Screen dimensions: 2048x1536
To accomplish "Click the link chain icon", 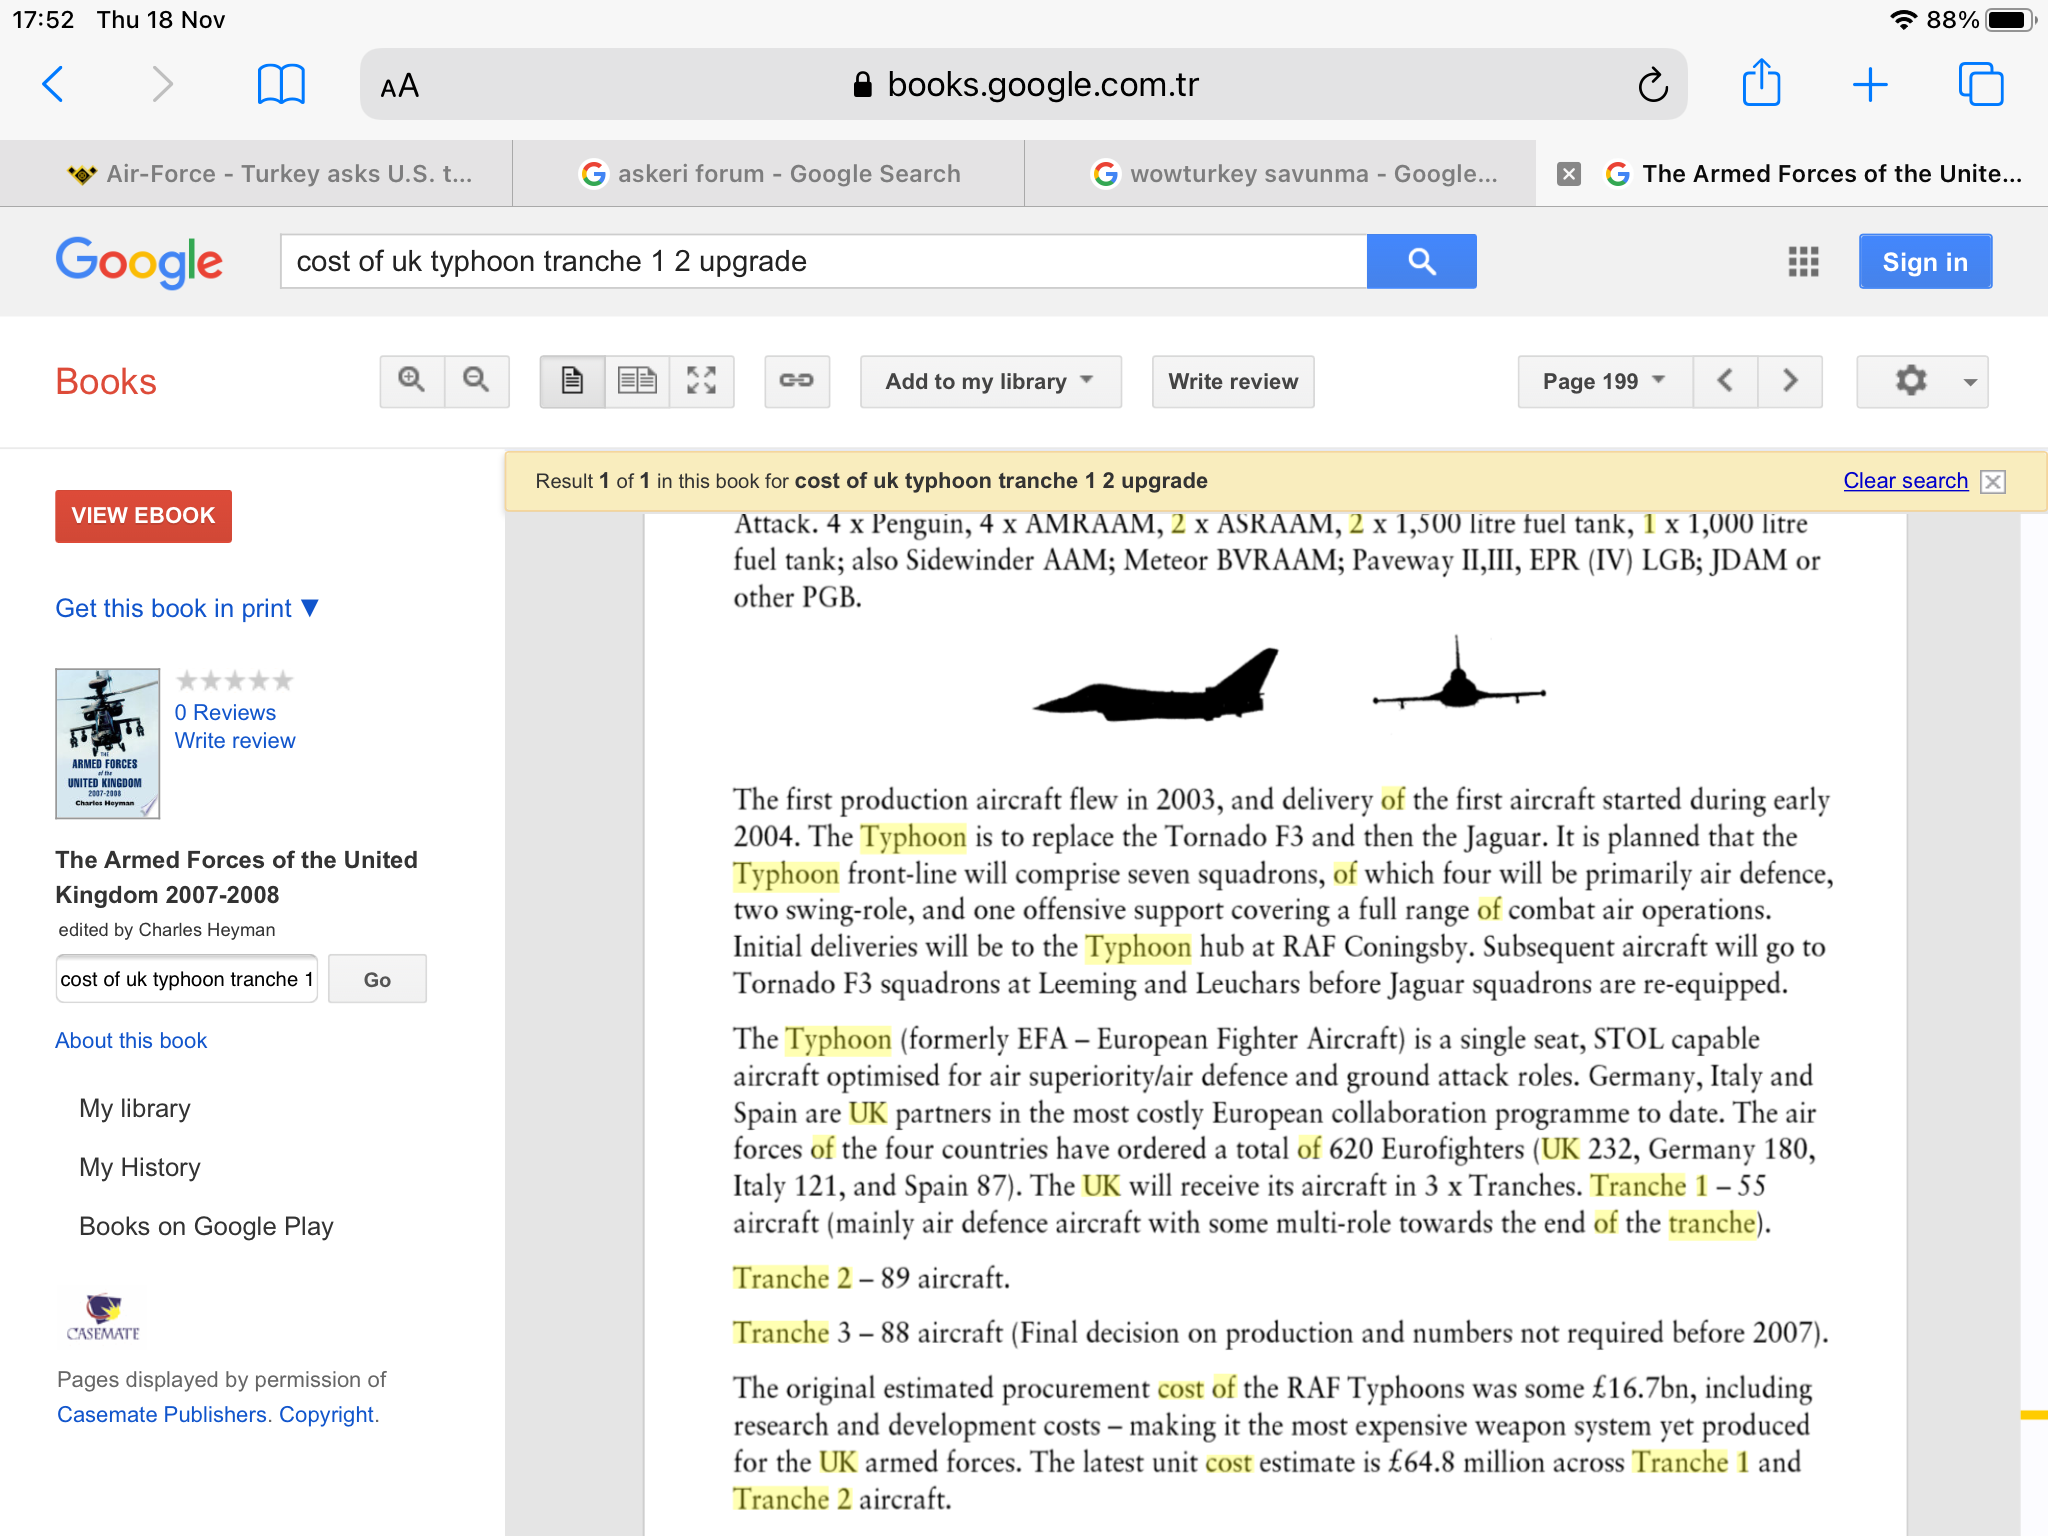I will coord(797,381).
